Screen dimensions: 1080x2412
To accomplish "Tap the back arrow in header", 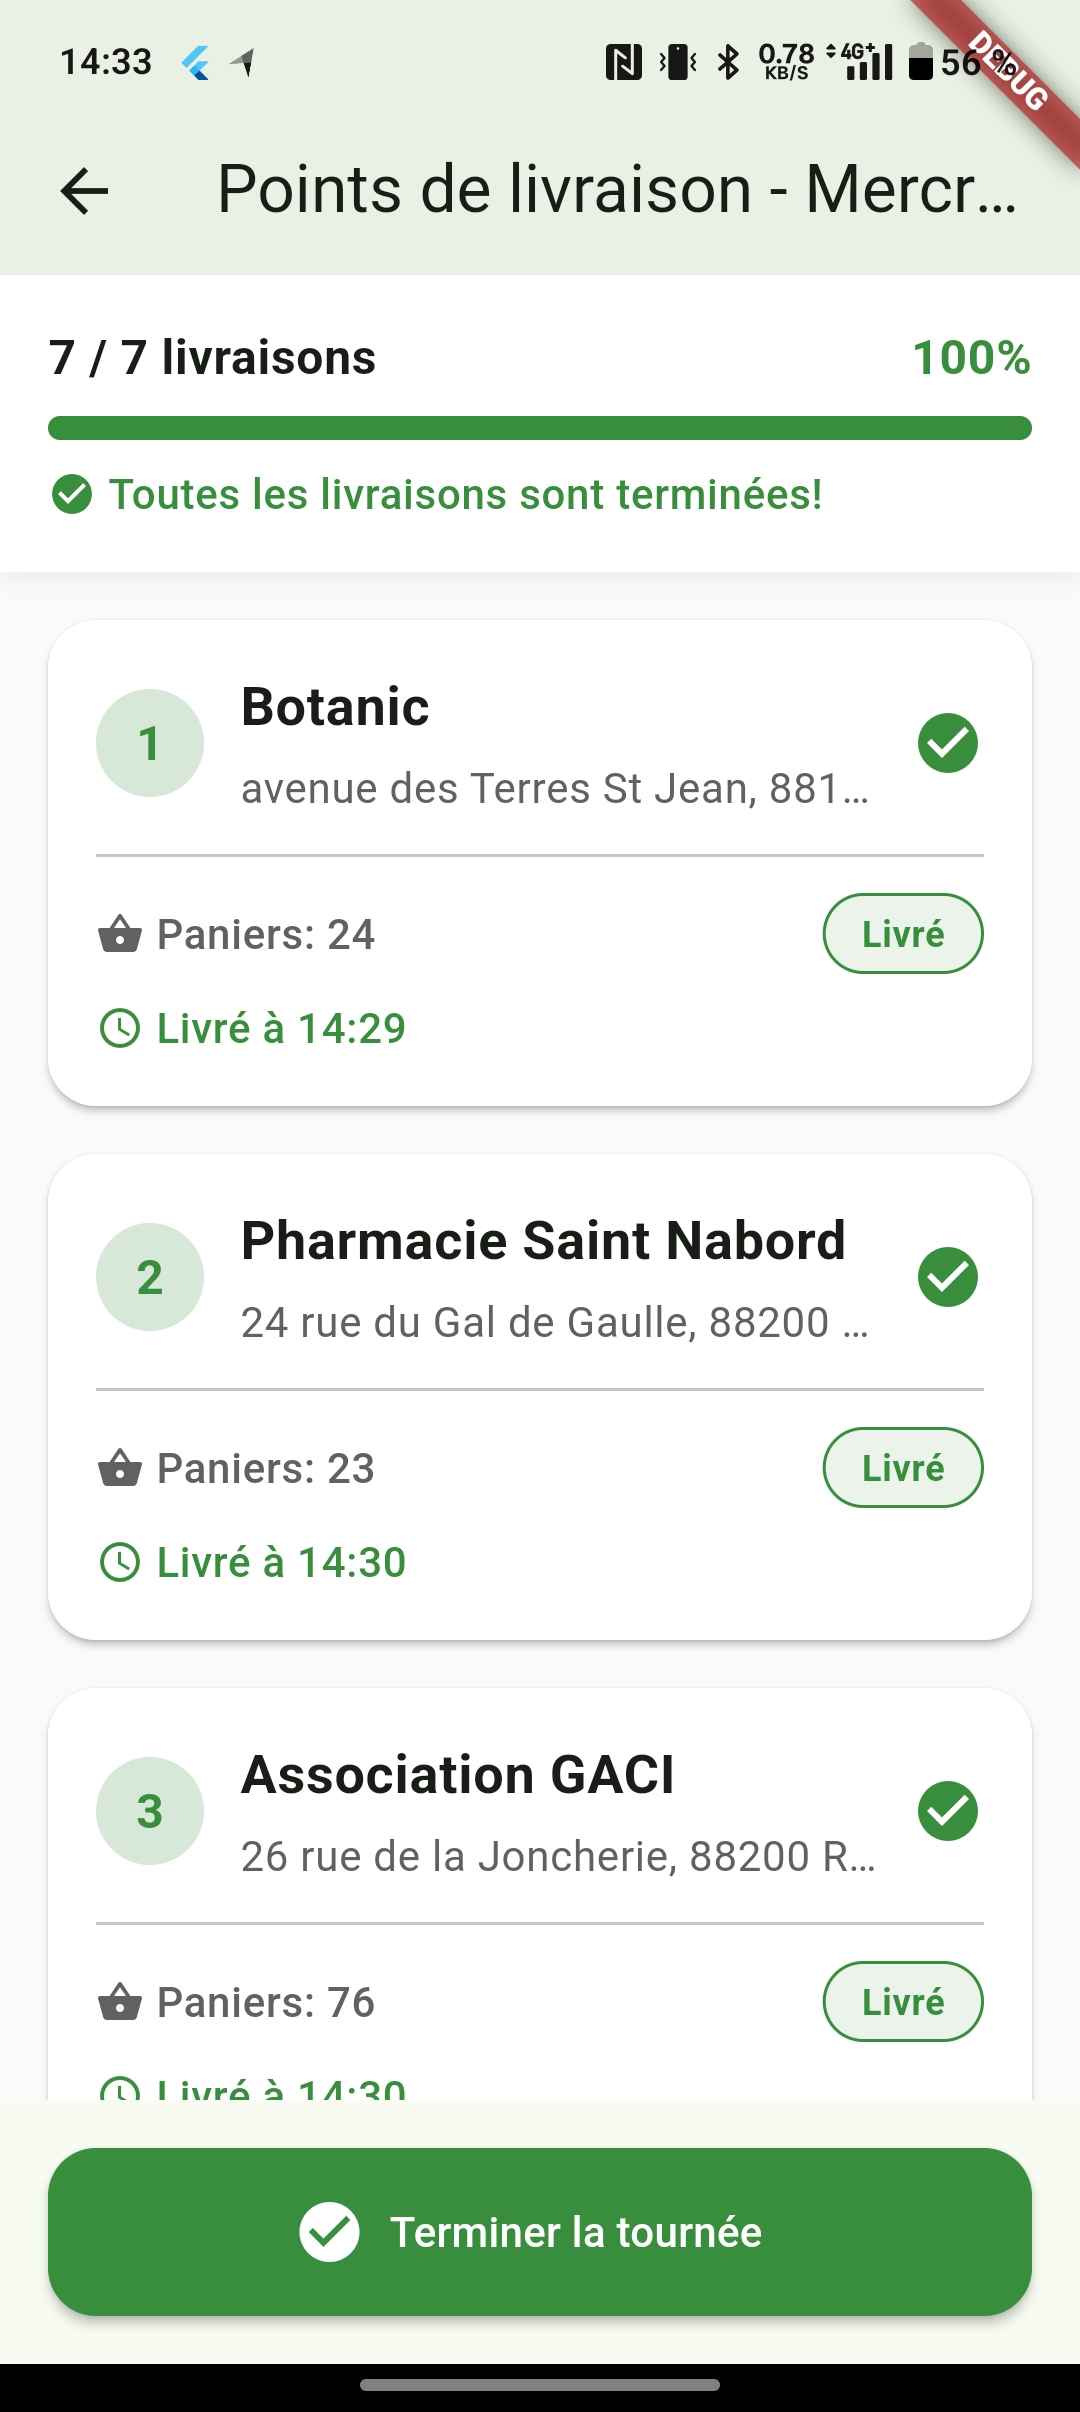I will coord(85,190).
